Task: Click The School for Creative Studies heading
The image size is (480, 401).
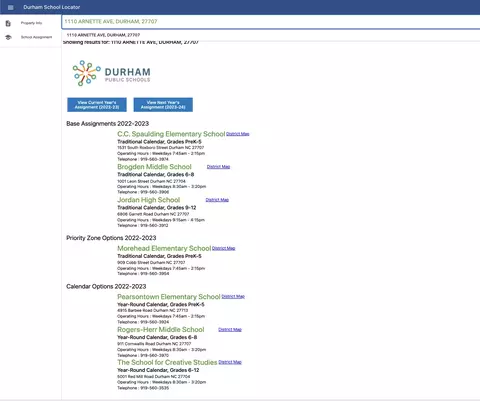Action: pos(167,362)
